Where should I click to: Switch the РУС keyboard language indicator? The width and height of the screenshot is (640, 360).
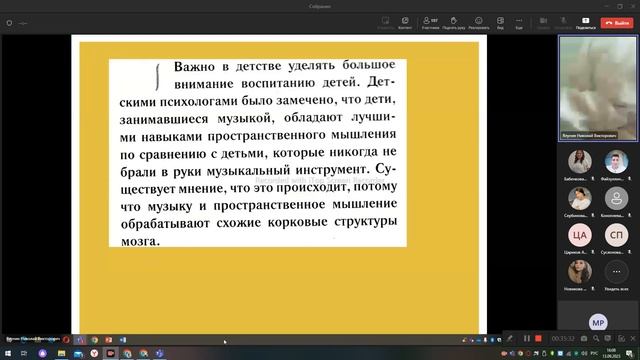(595, 353)
